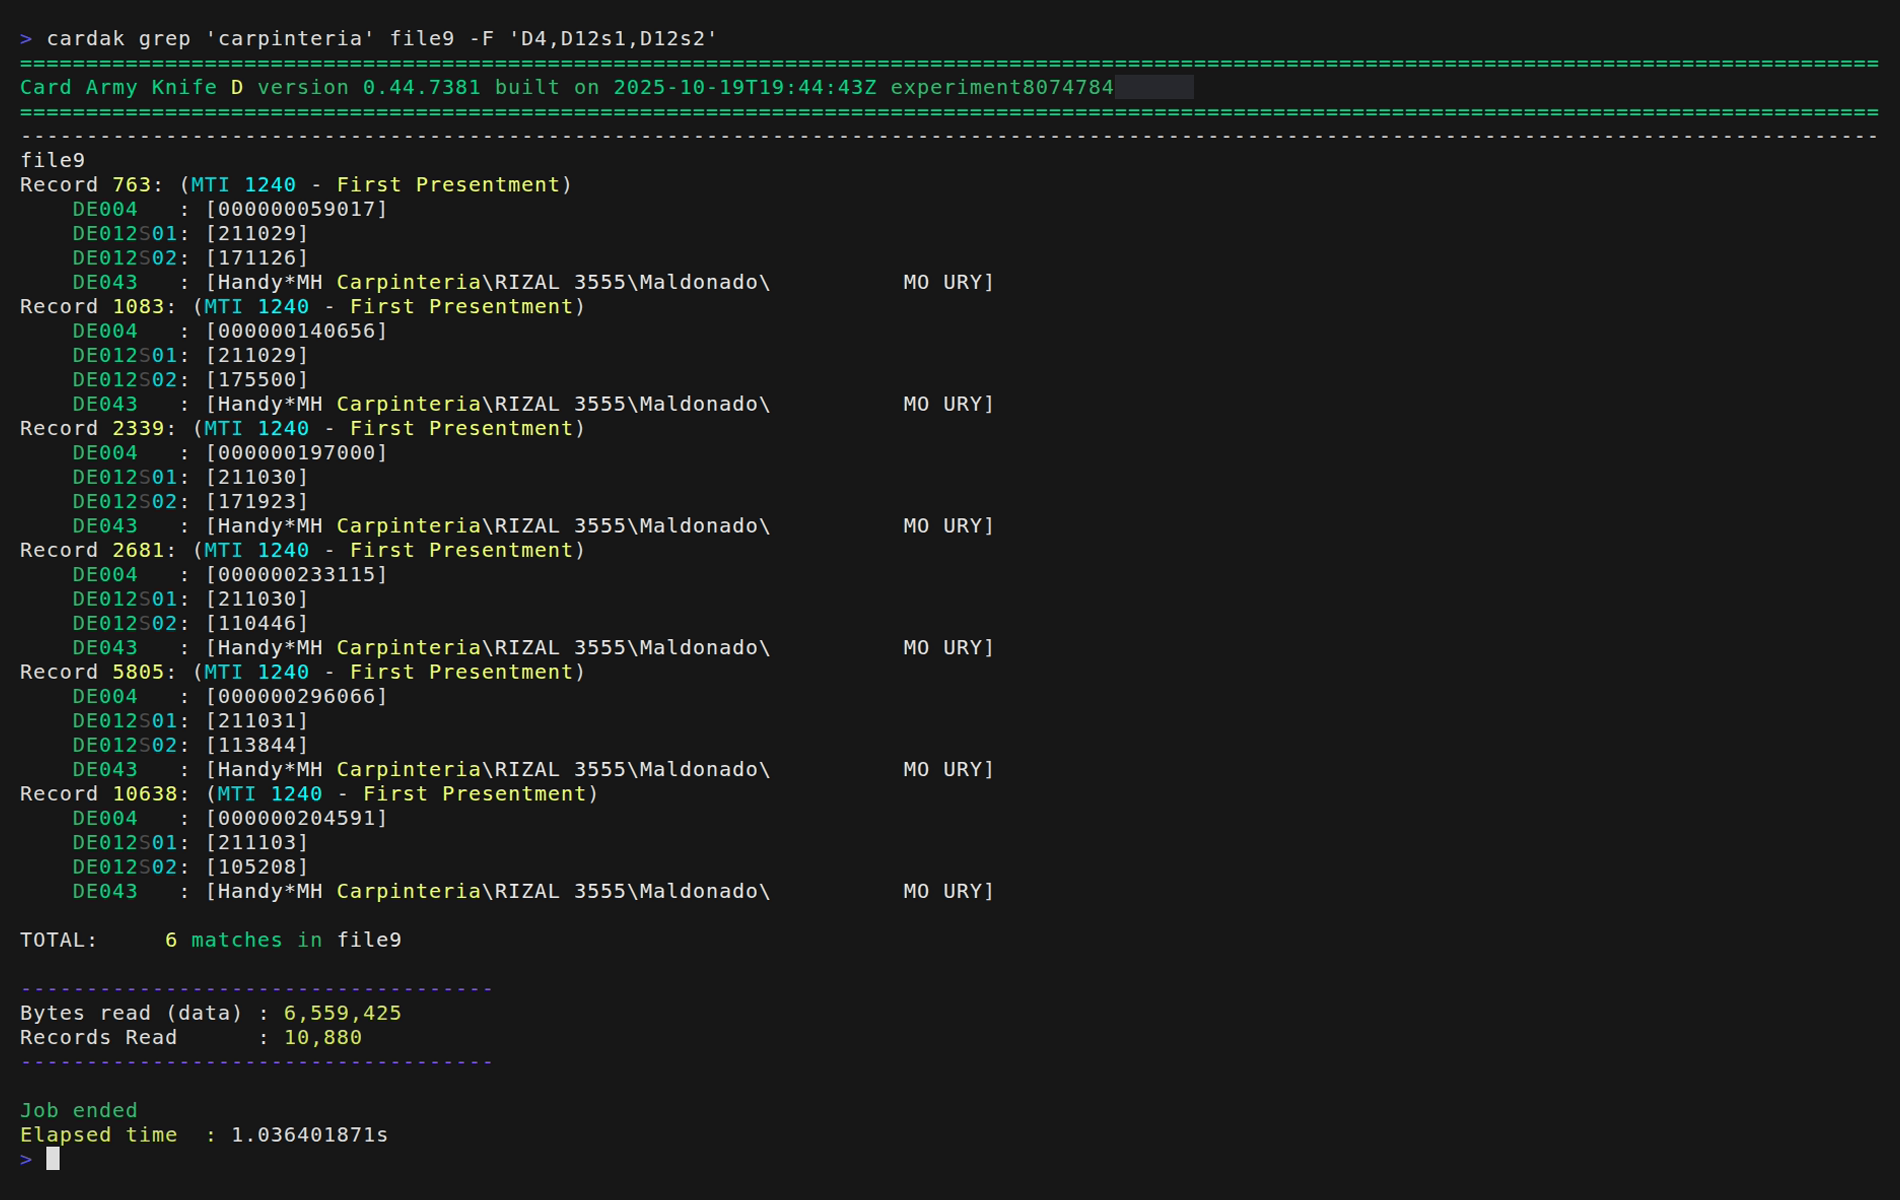The height and width of the screenshot is (1200, 1900).
Task: Click the DE004 value 000000197000
Action: tap(296, 453)
